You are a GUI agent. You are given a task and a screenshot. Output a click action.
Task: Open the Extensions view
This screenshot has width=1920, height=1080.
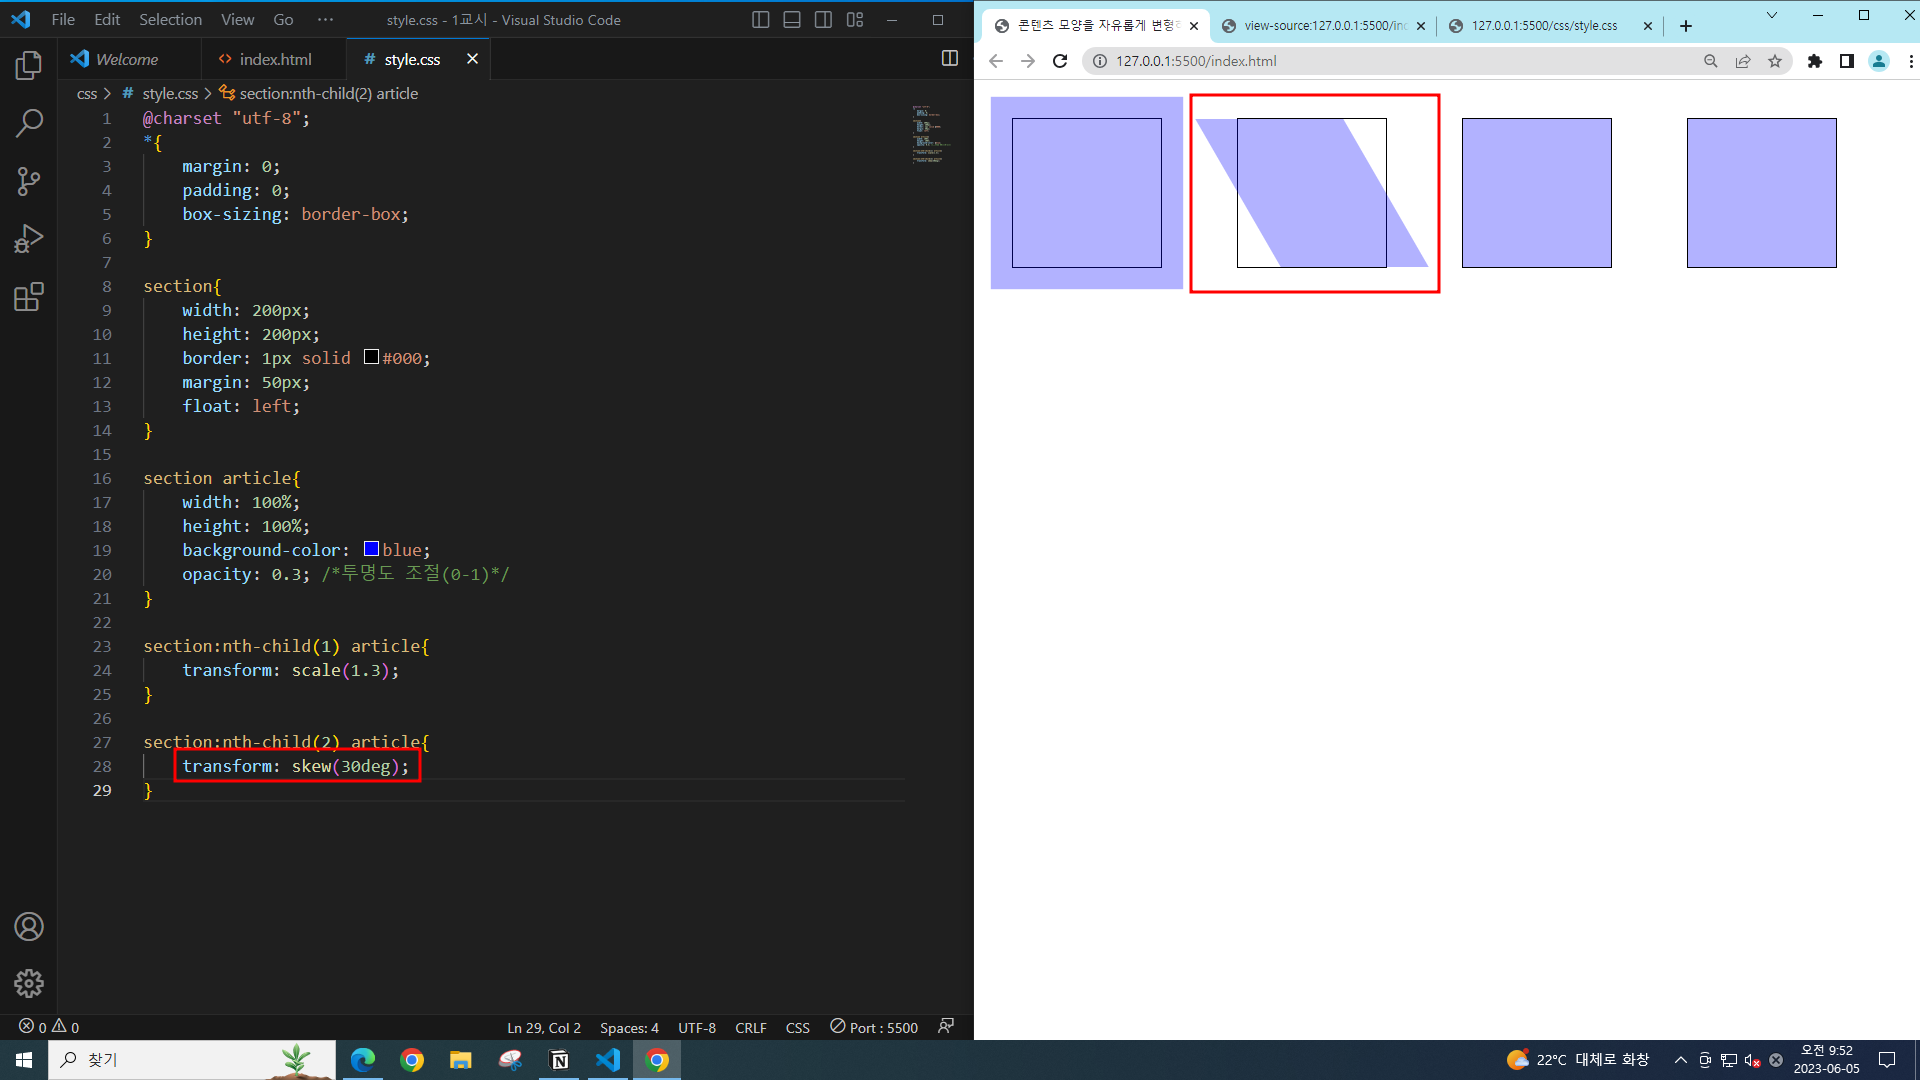coord(29,297)
